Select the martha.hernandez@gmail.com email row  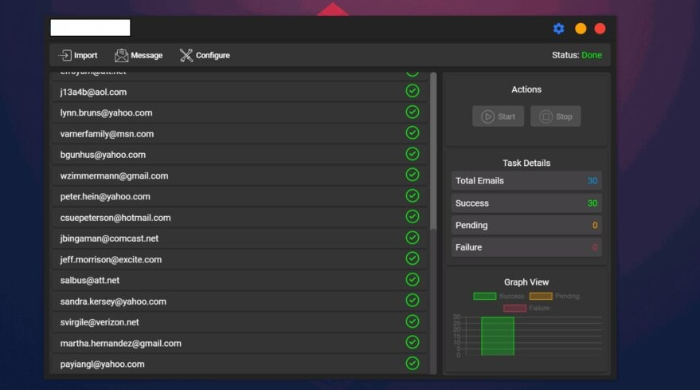tap(240, 344)
